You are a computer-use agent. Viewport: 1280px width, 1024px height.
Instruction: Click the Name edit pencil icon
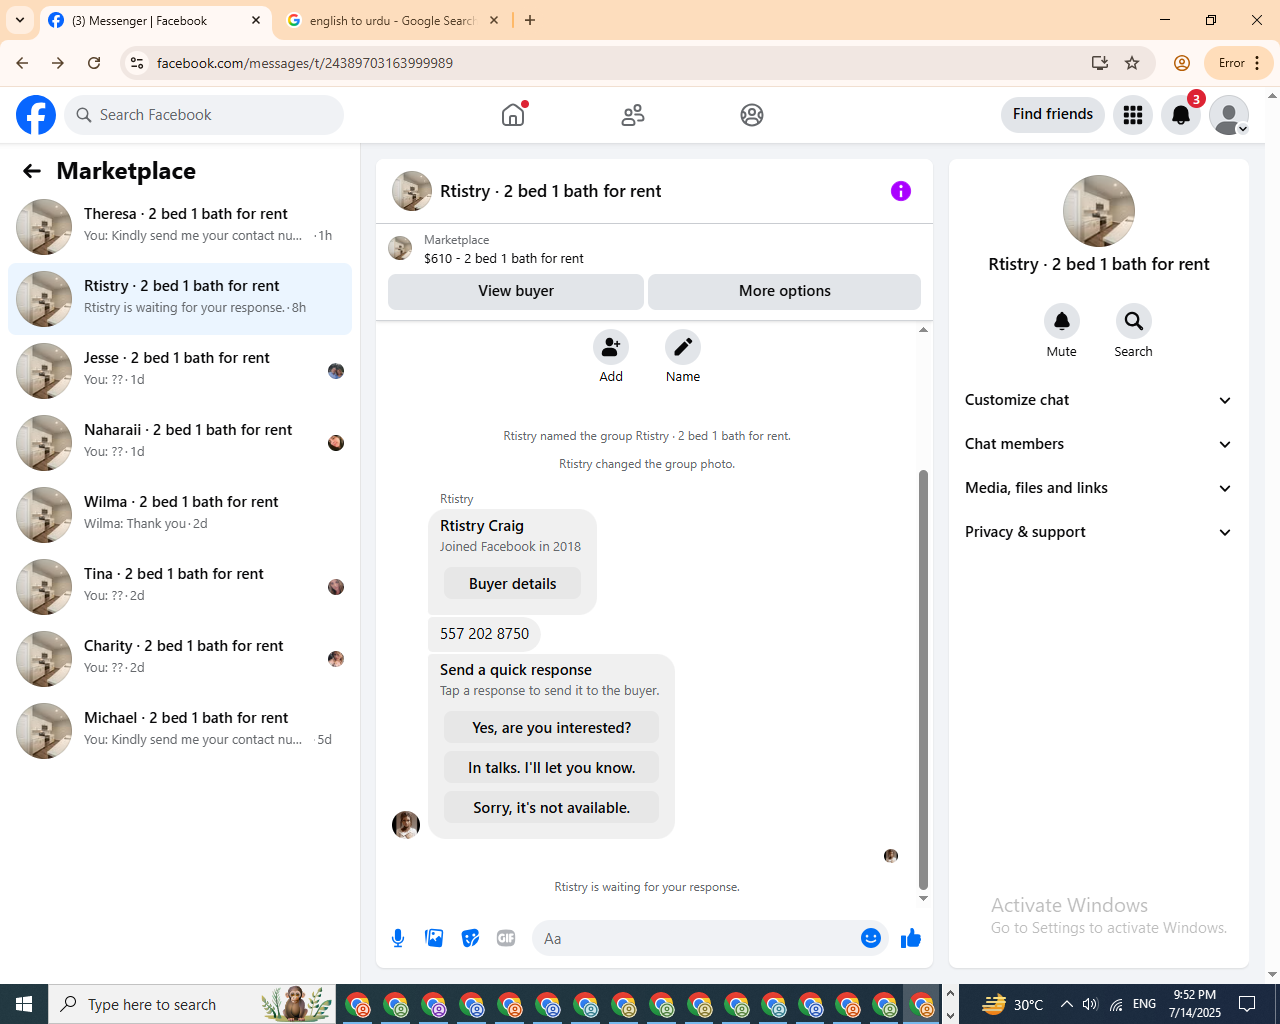point(683,347)
